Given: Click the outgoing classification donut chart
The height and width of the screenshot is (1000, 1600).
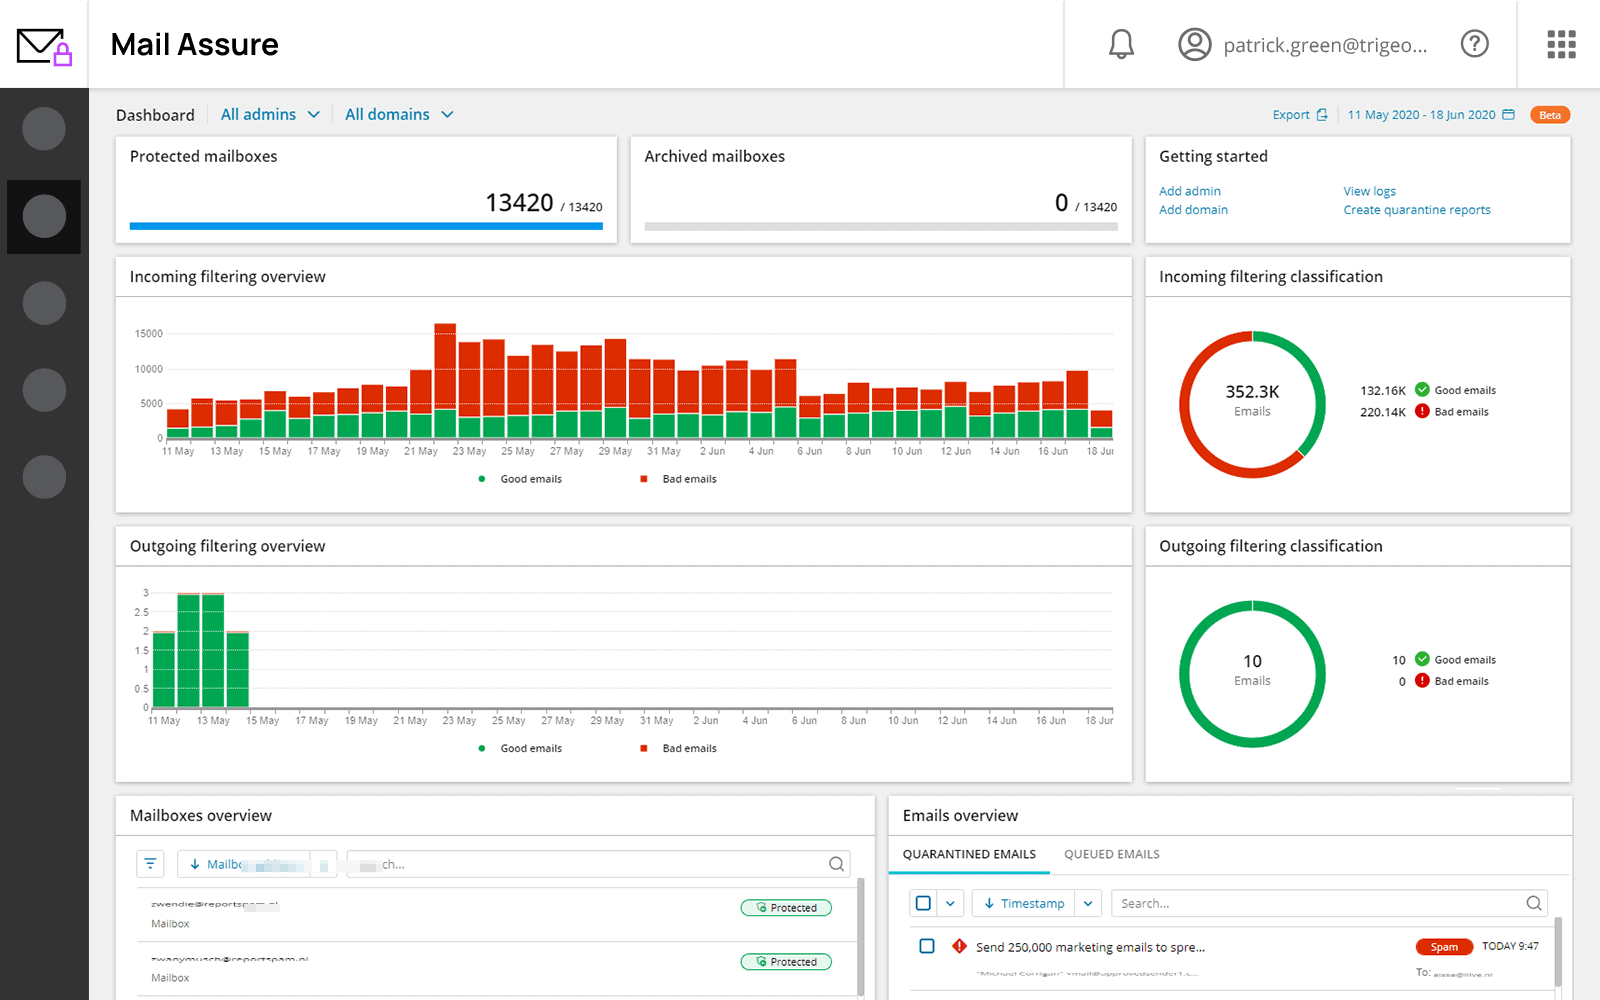Looking at the screenshot, I should (1252, 673).
